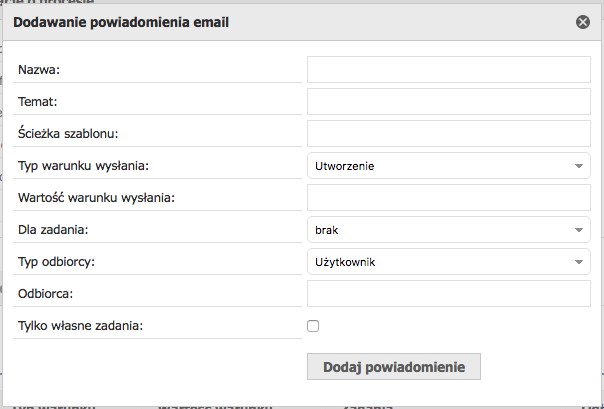
Task: Click the Dla zadania label
Action: point(53,230)
